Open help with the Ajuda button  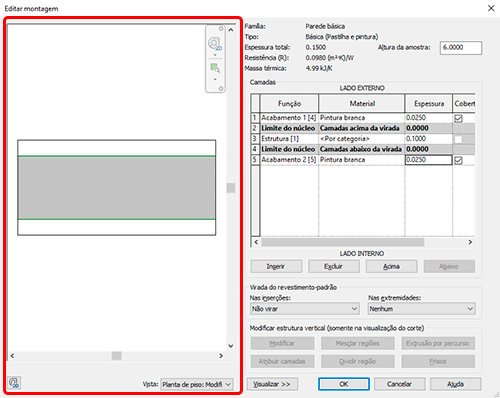pyautogui.click(x=455, y=384)
